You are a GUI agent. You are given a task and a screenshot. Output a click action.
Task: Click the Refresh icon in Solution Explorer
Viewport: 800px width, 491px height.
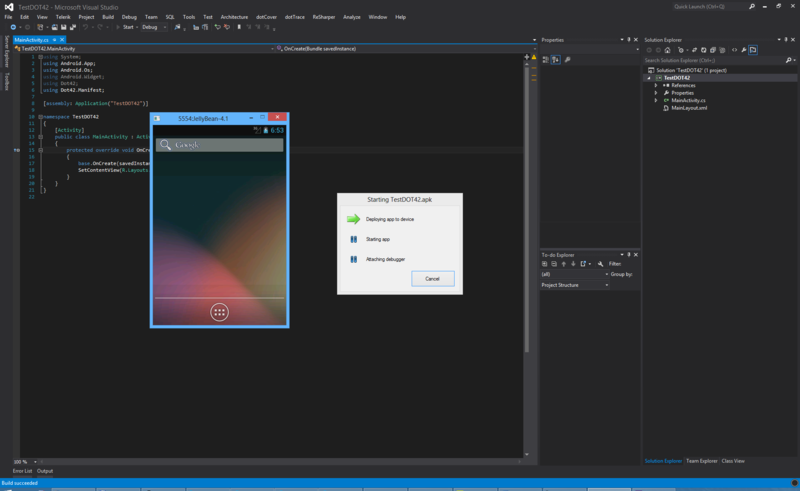705,49
